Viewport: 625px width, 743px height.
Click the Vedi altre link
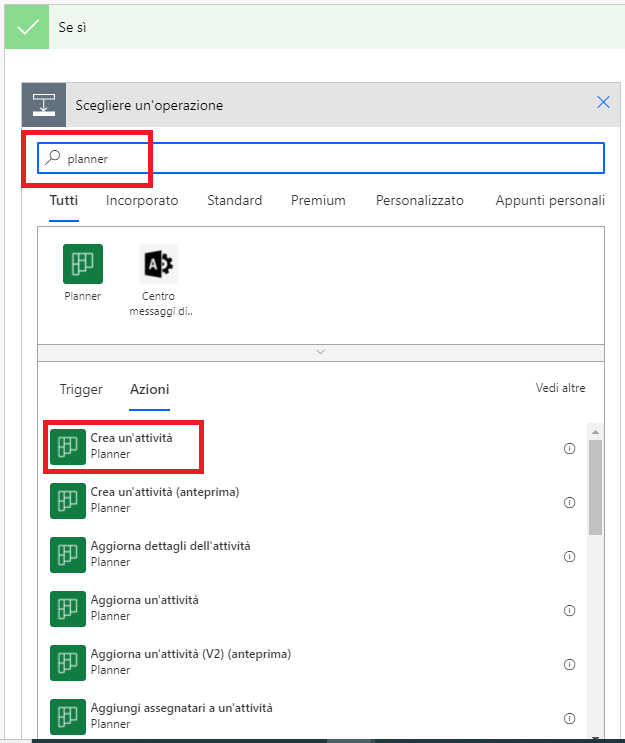[x=561, y=388]
